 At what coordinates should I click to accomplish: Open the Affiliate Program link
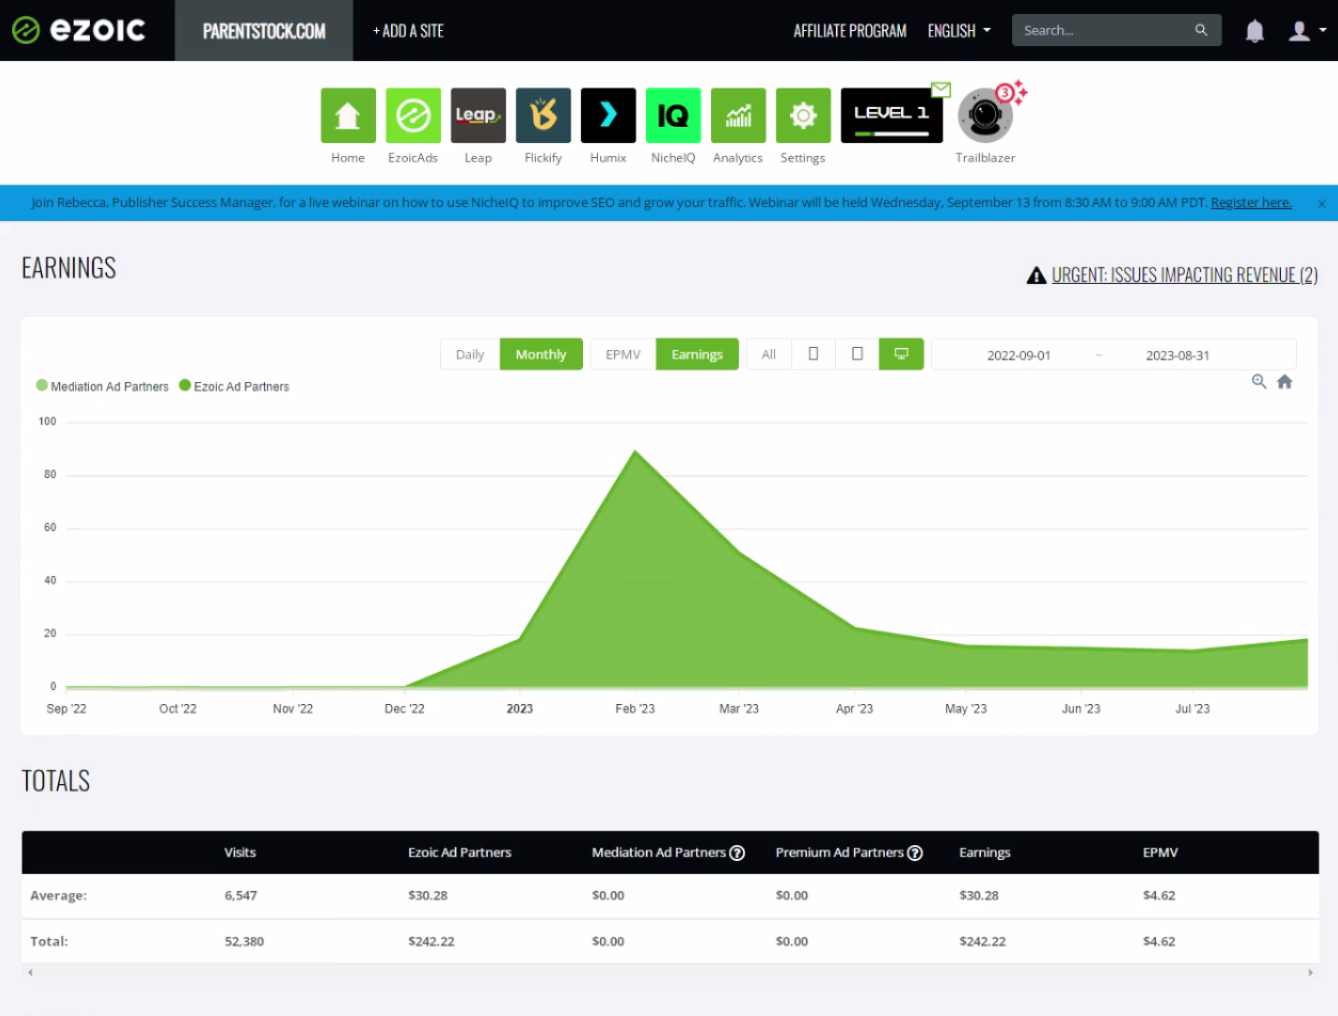pos(850,31)
